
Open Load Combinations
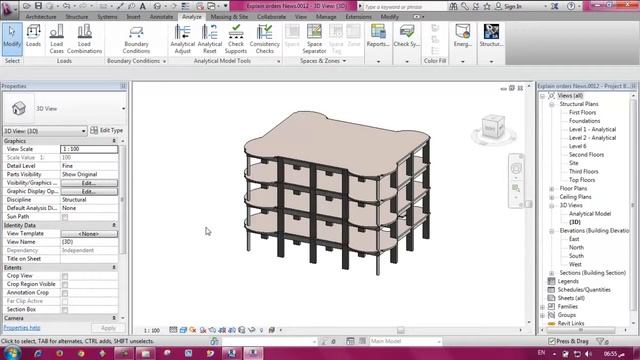tap(84, 39)
